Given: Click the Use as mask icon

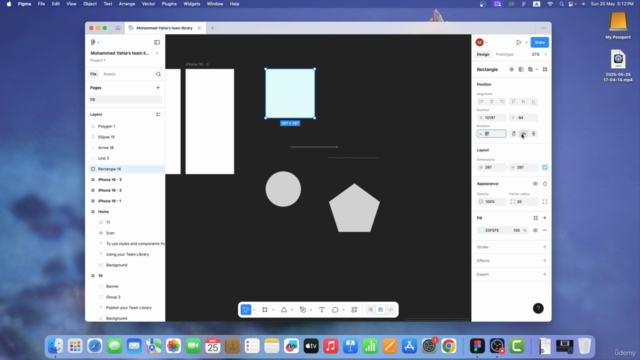Looking at the screenshot, I should coord(521,69).
